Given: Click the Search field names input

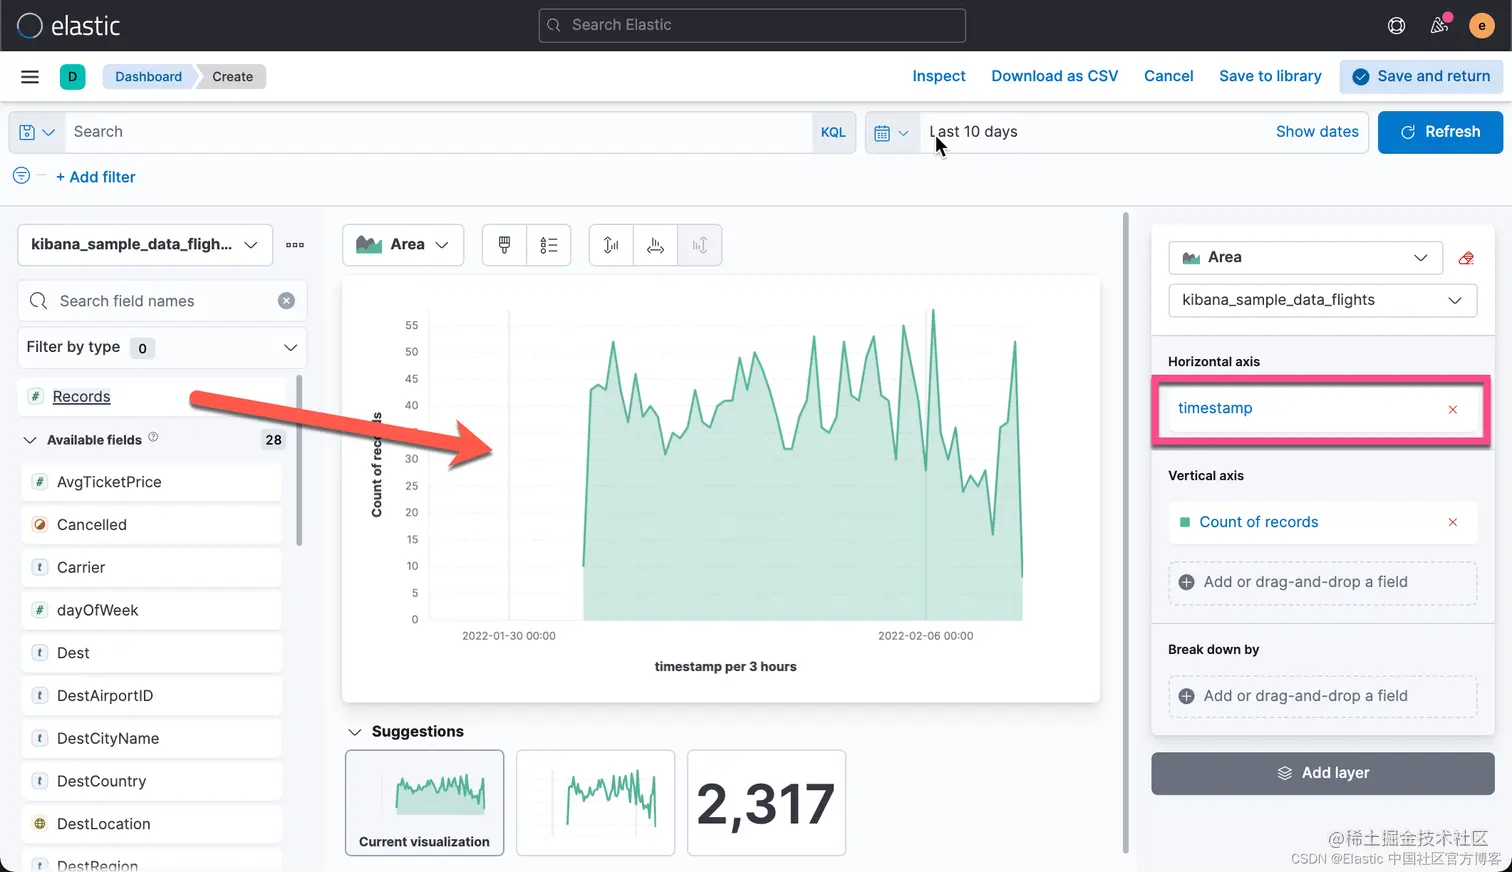Looking at the screenshot, I should click(162, 301).
